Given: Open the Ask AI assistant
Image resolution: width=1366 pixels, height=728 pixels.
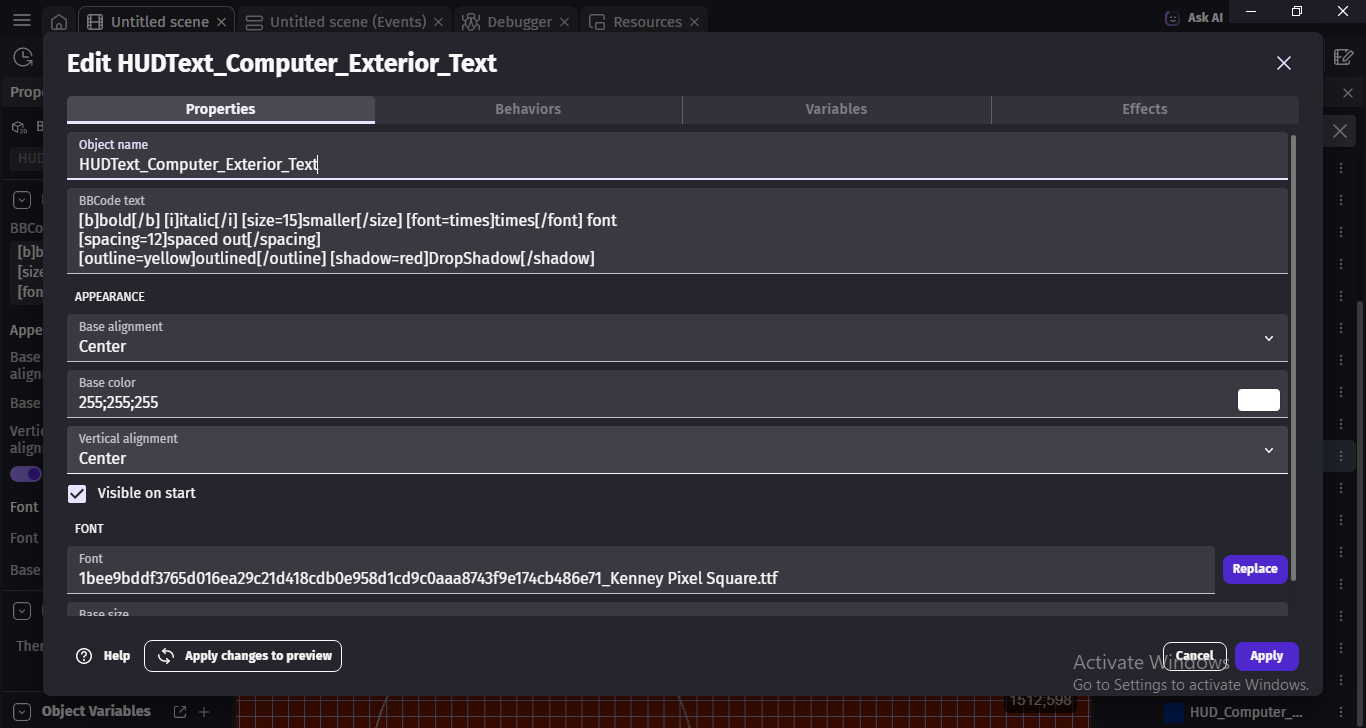Looking at the screenshot, I should point(1194,17).
